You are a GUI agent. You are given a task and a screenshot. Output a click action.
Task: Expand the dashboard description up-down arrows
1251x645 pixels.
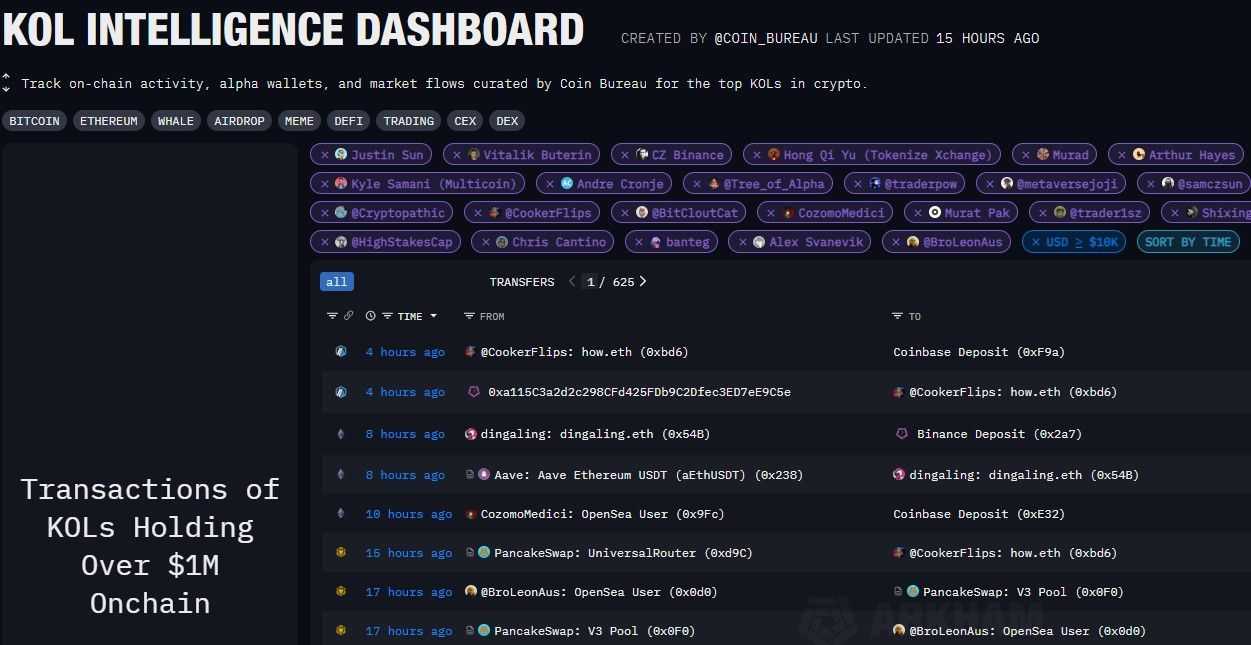click(x=6, y=83)
